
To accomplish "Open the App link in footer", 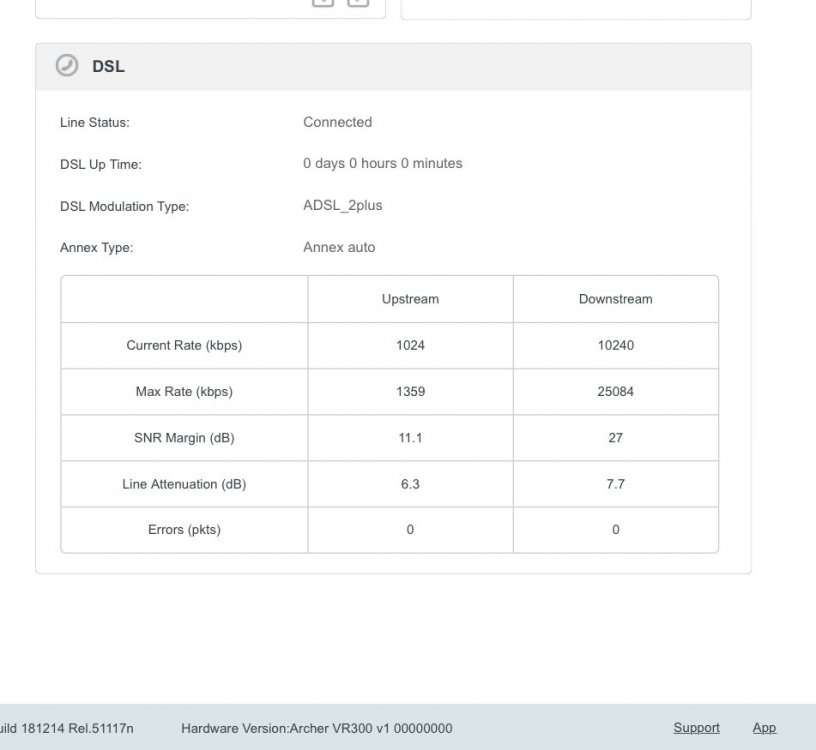I will click(764, 728).
